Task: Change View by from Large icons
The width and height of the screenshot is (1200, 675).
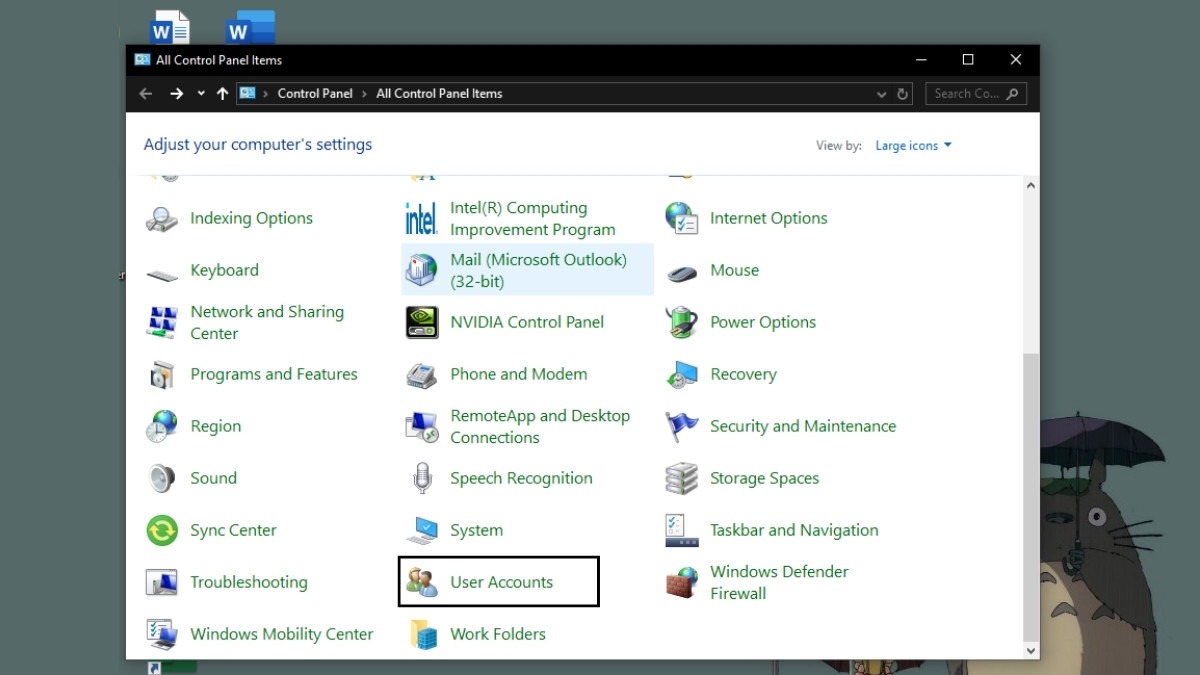Action: click(914, 146)
